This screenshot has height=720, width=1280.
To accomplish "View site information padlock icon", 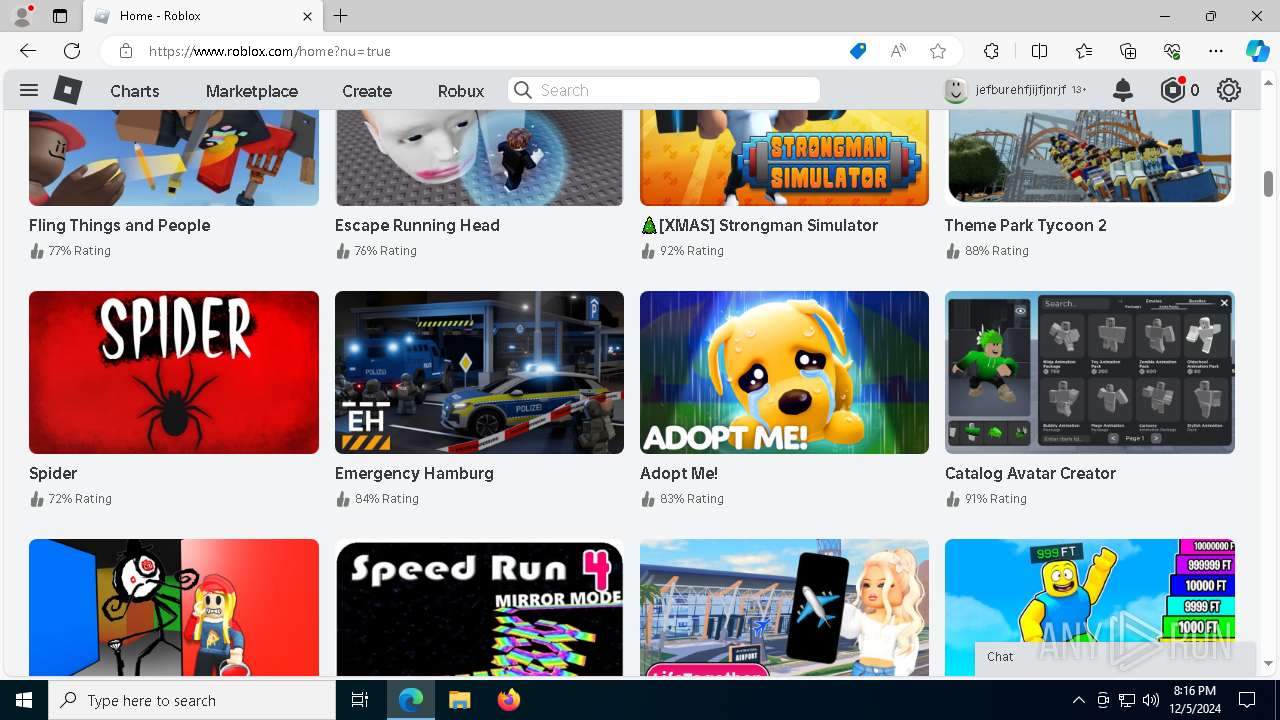I will (126, 51).
